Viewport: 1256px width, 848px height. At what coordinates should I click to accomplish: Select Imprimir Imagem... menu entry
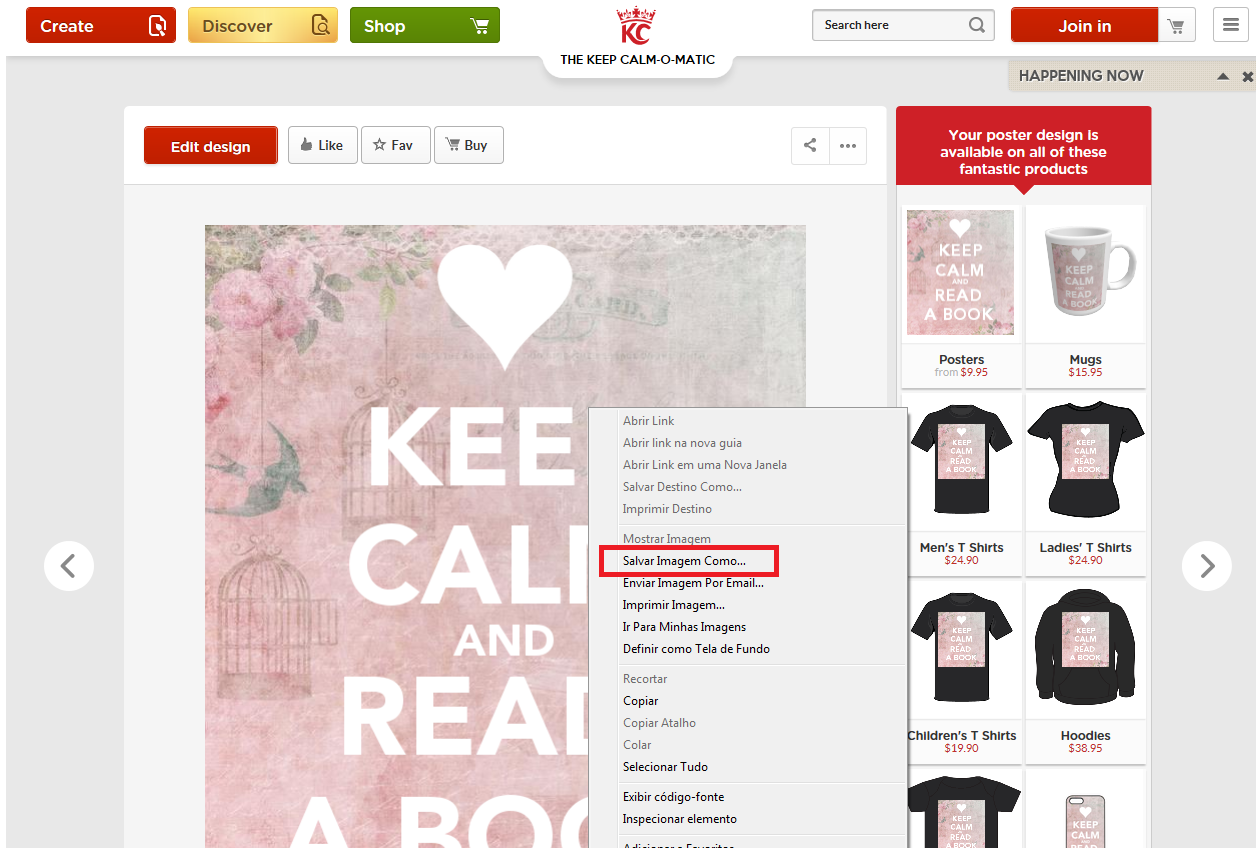point(674,605)
